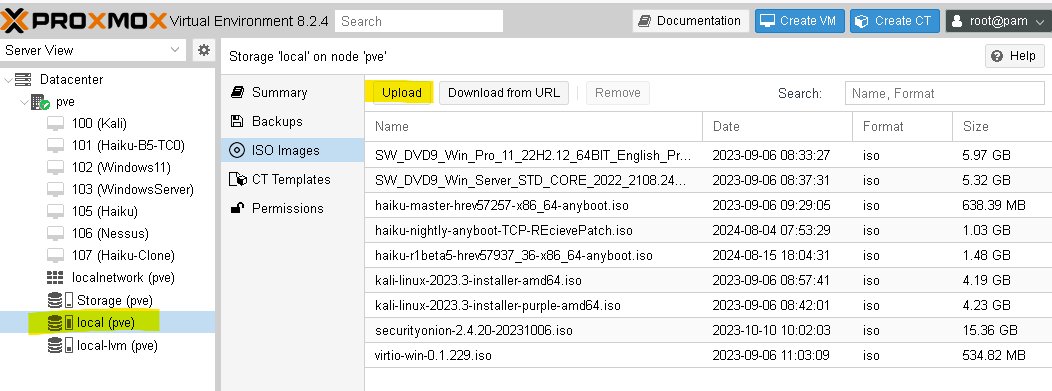
Task: Click the Remove button
Action: [617, 93]
